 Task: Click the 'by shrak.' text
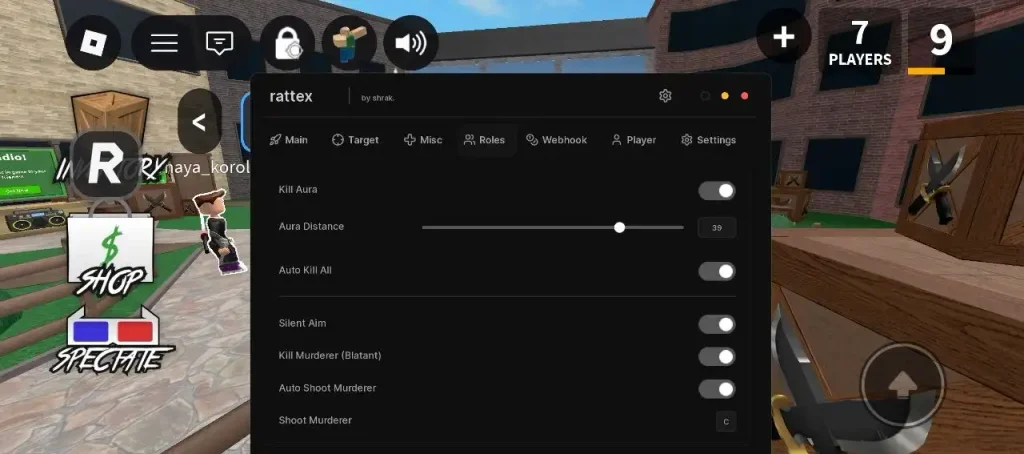tap(377, 98)
